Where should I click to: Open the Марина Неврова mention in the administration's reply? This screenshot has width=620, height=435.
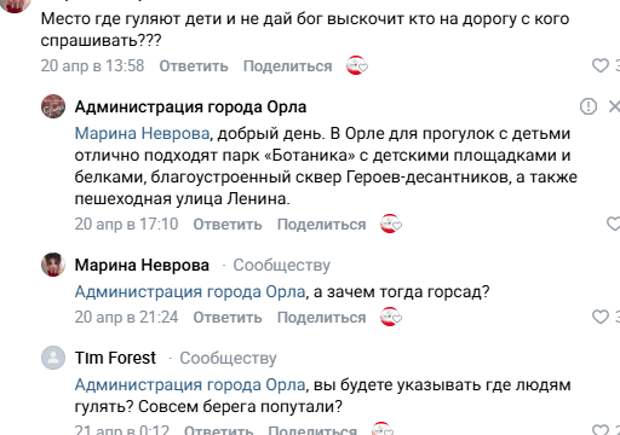tap(141, 132)
